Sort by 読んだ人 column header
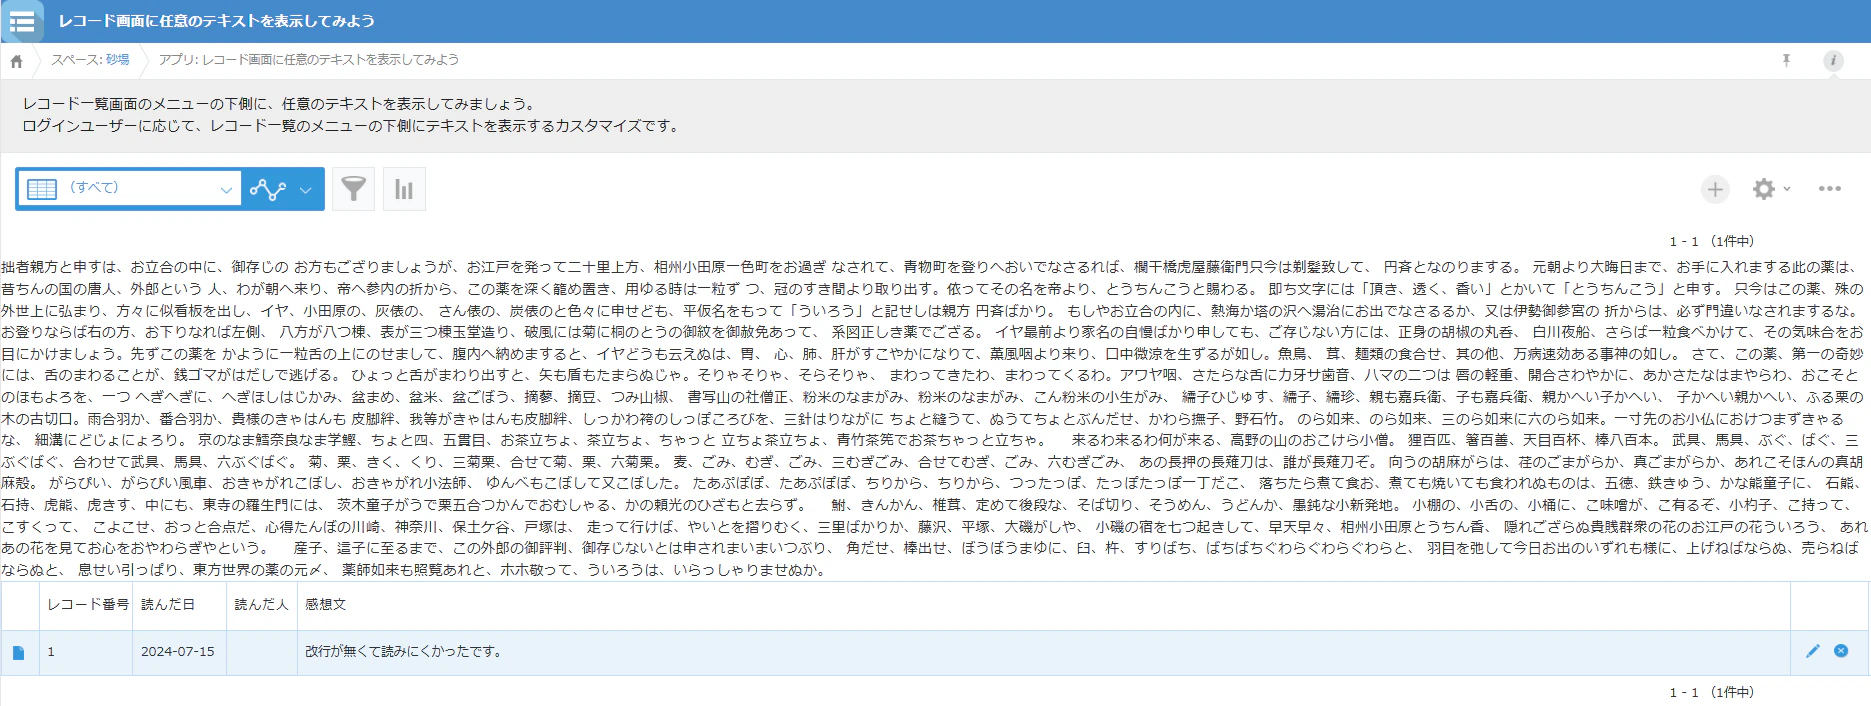1871x706 pixels. pos(261,604)
